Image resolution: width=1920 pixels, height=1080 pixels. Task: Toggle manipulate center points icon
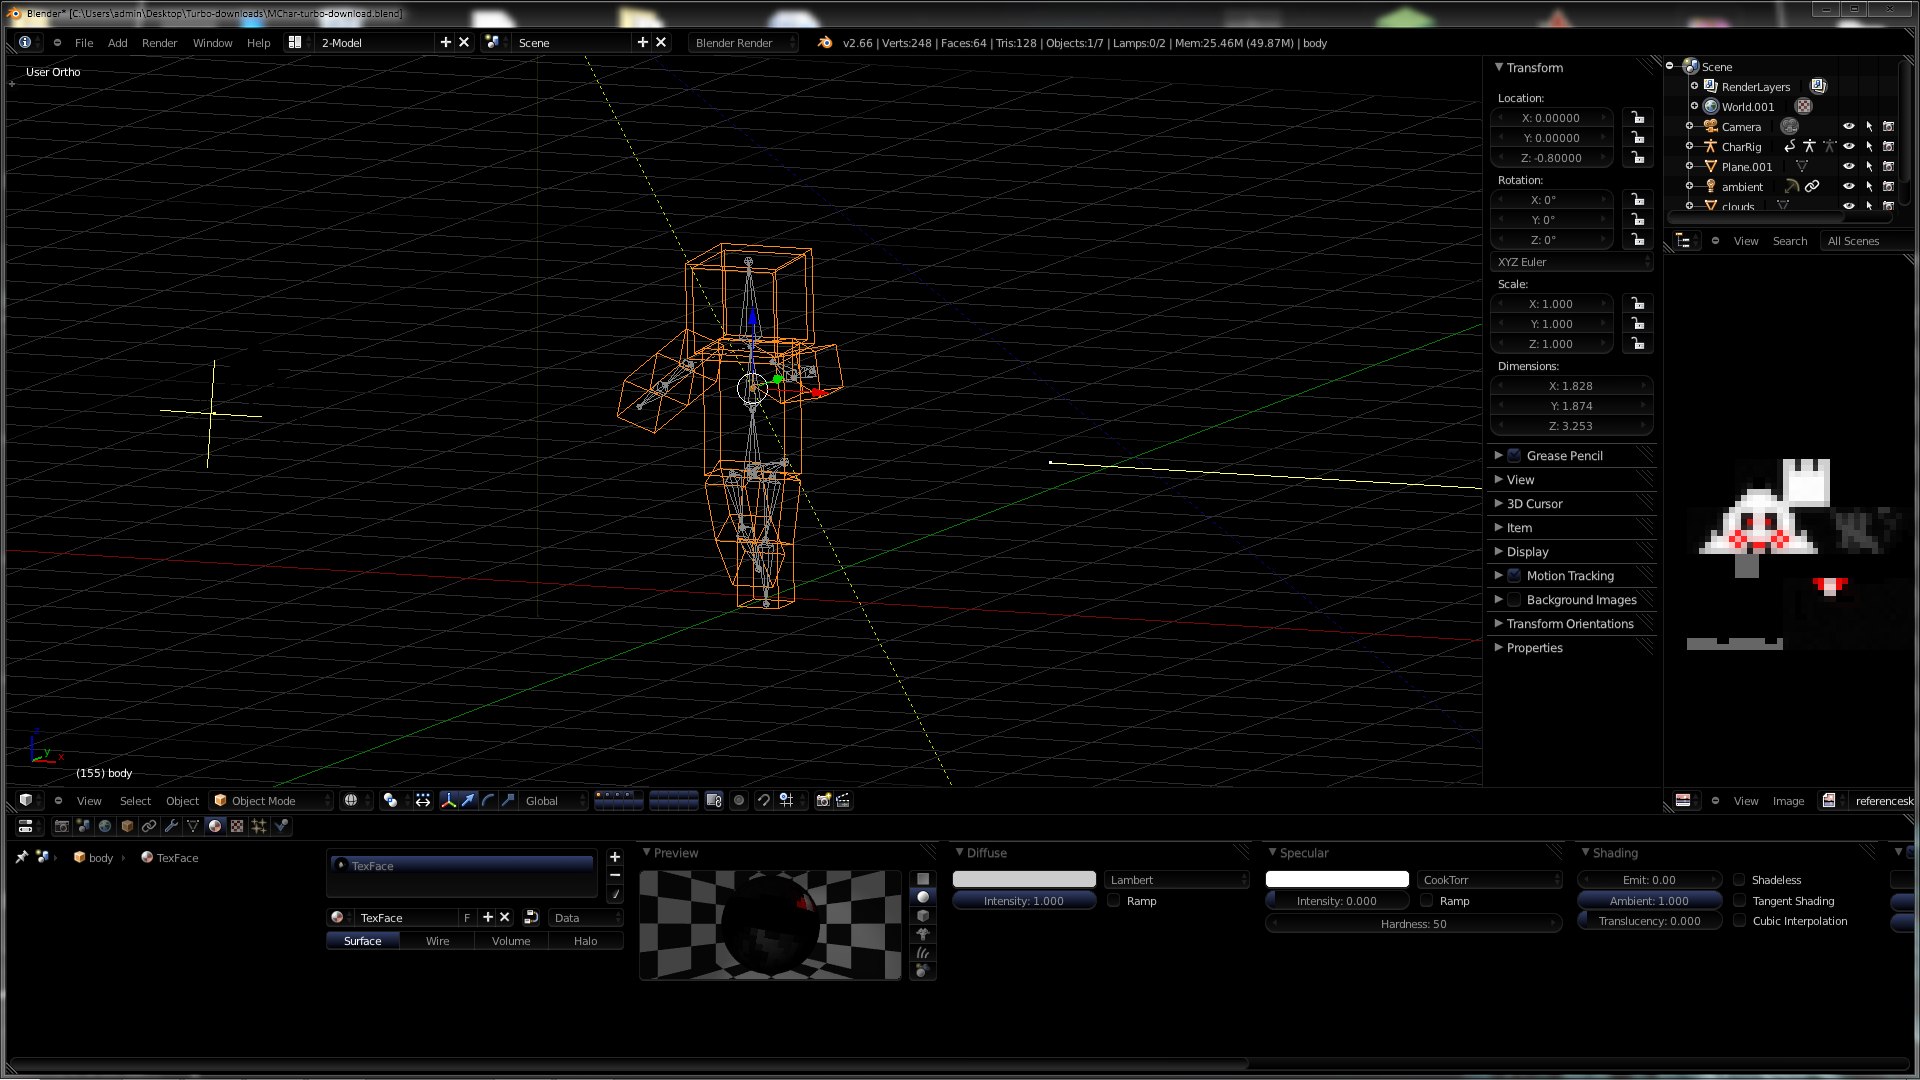point(423,800)
